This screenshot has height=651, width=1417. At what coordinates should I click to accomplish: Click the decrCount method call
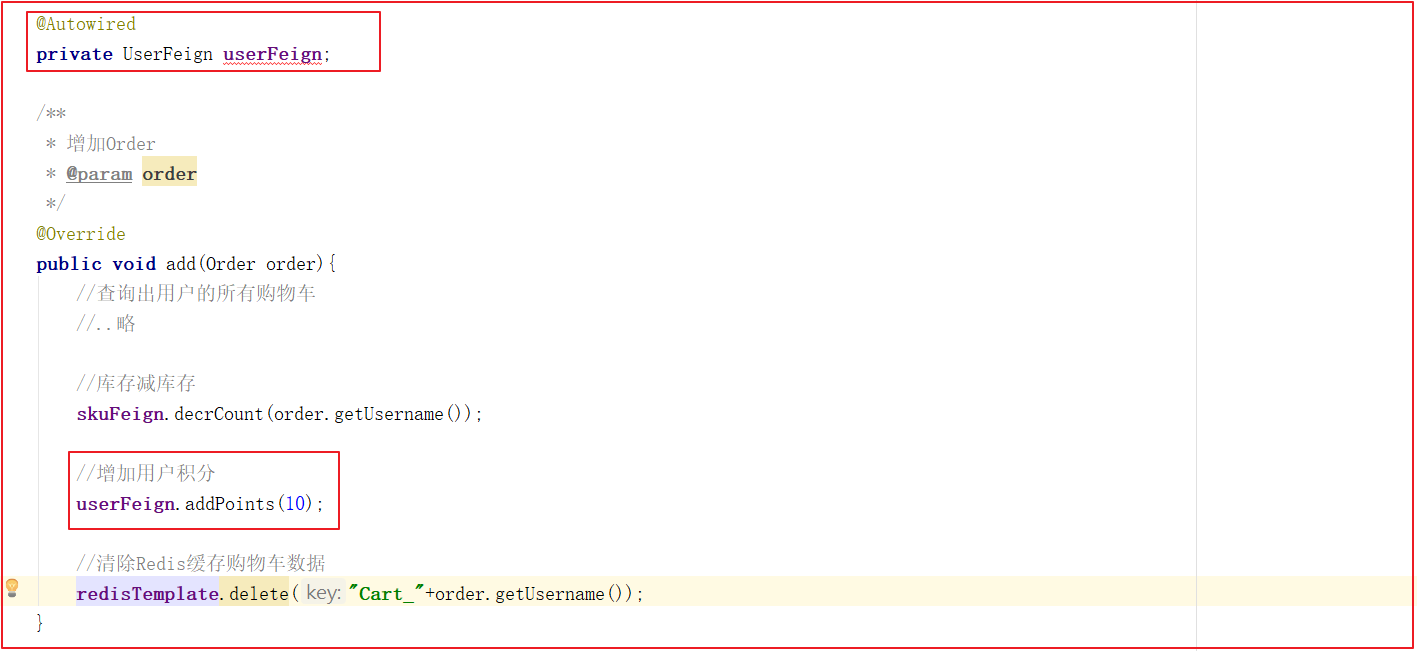point(218,414)
